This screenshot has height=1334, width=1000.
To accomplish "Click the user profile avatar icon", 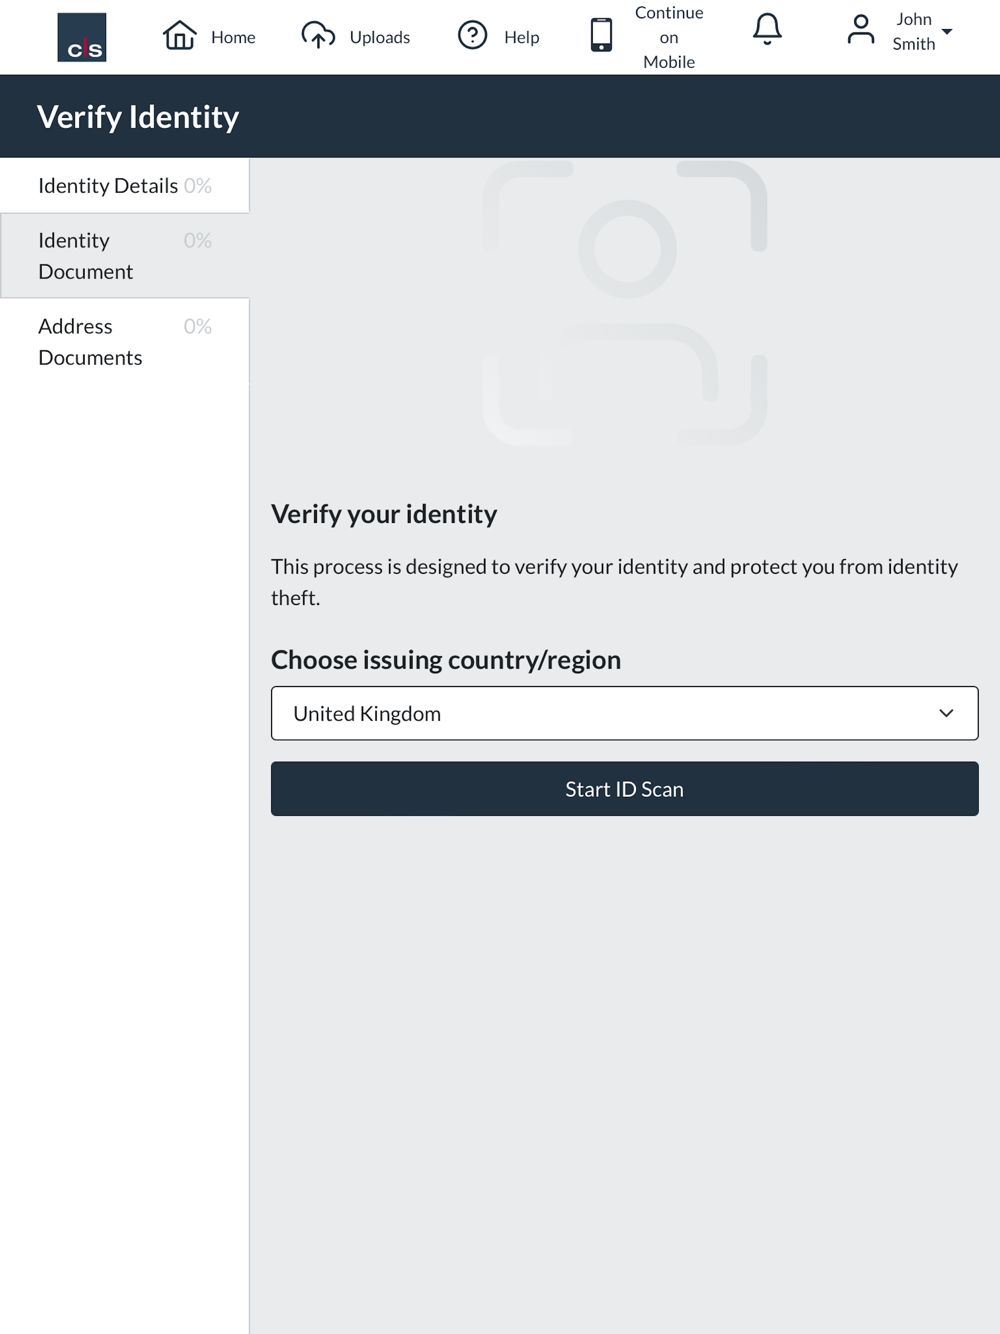I will coord(860,29).
